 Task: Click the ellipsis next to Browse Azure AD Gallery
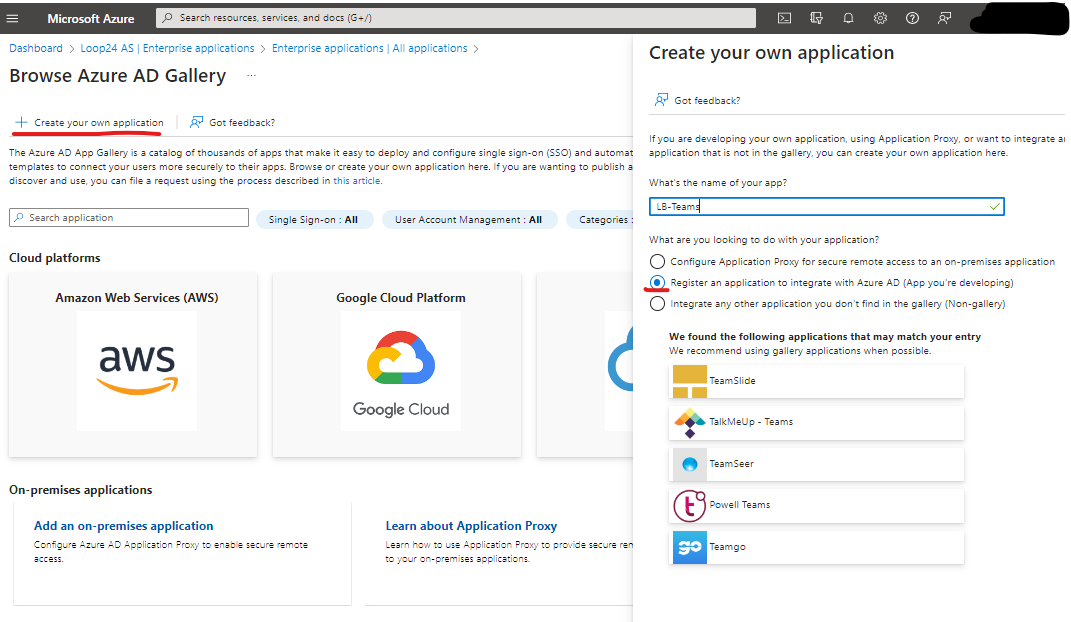(251, 75)
